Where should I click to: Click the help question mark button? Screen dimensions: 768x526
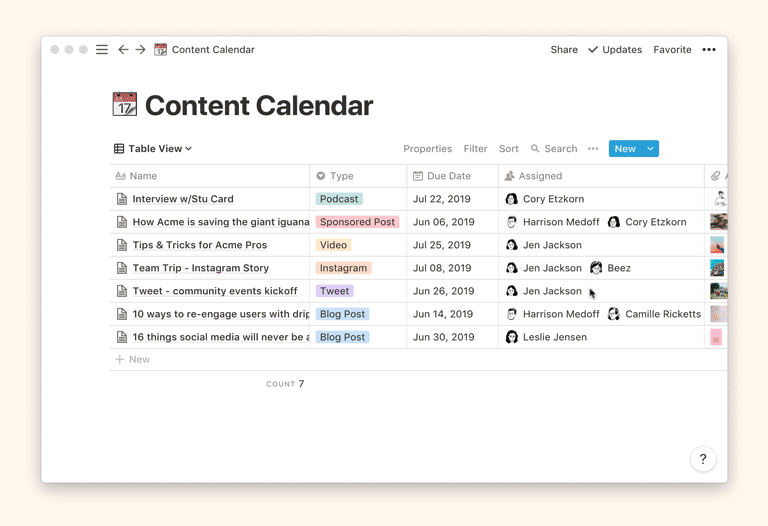(x=703, y=459)
